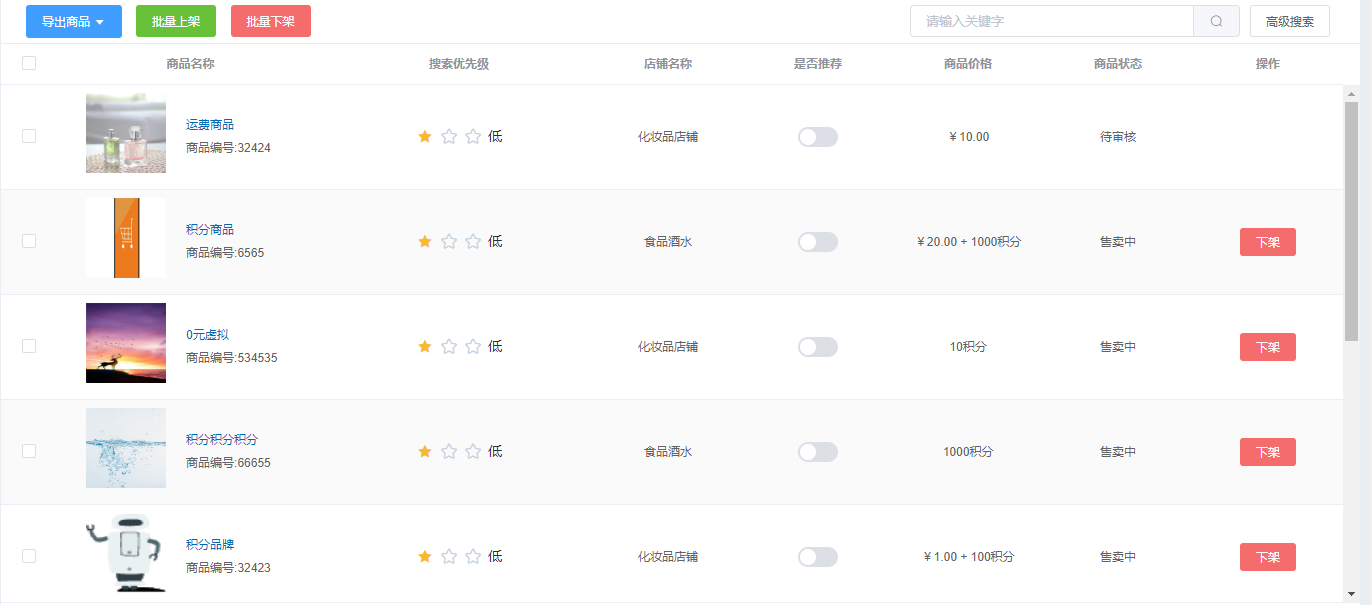Click 下架 button for 积分商品
This screenshot has width=1372, height=605.
1268,242
